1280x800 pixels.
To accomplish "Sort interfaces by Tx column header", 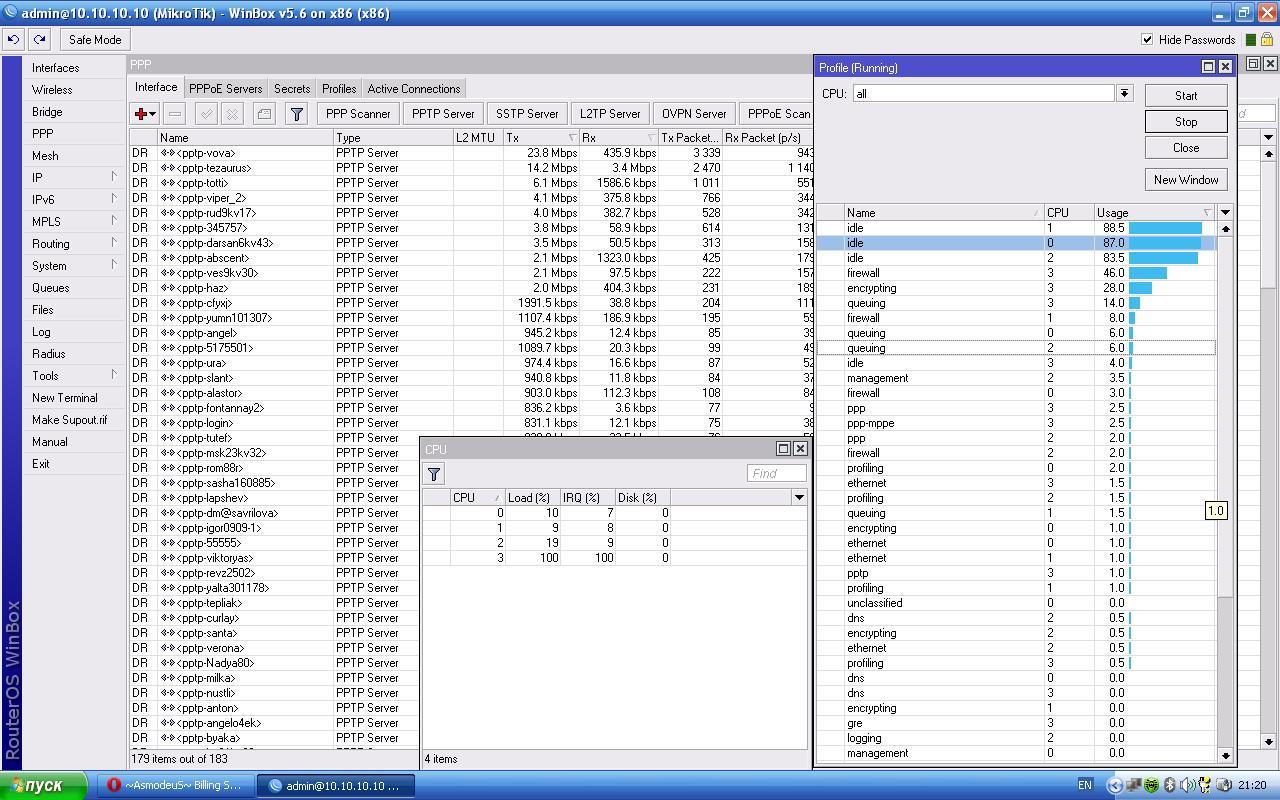I will coord(541,138).
